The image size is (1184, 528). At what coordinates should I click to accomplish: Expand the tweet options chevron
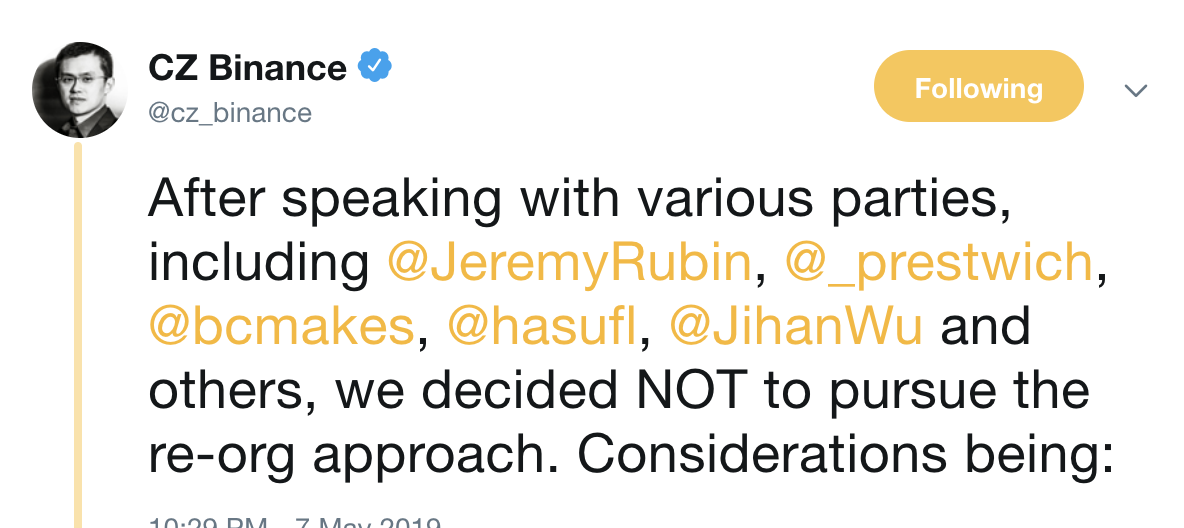point(1135,90)
